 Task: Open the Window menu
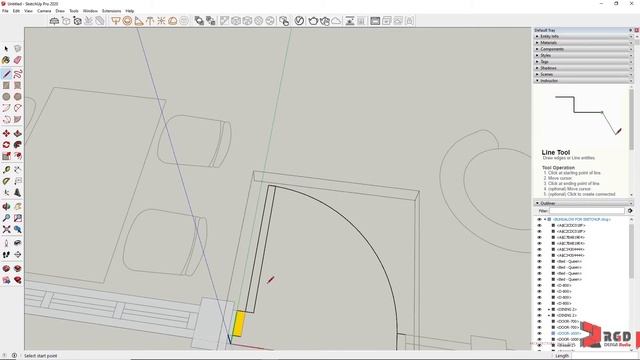click(x=90, y=11)
